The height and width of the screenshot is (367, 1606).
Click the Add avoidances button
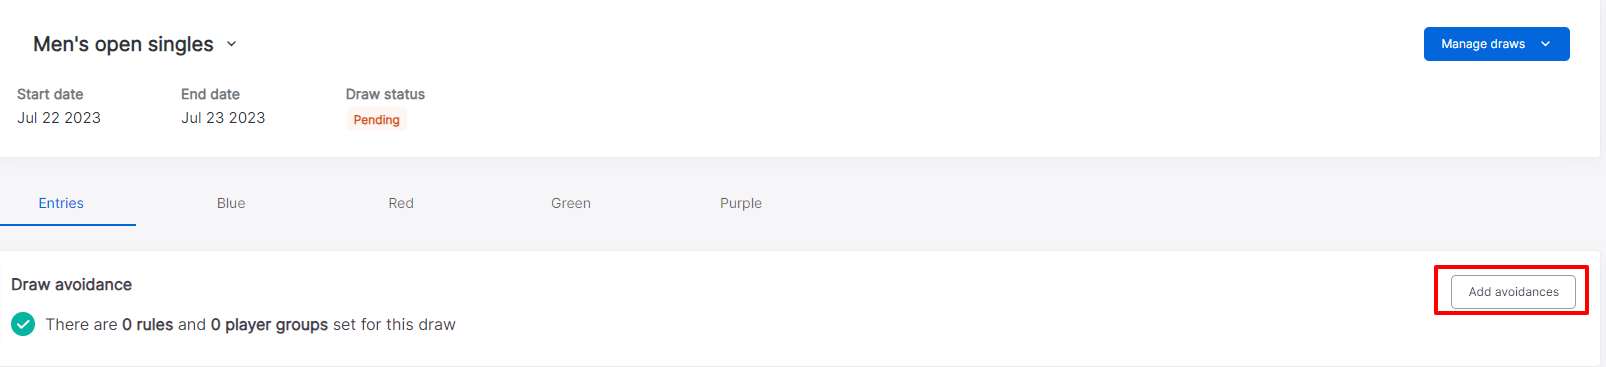[x=1513, y=292]
